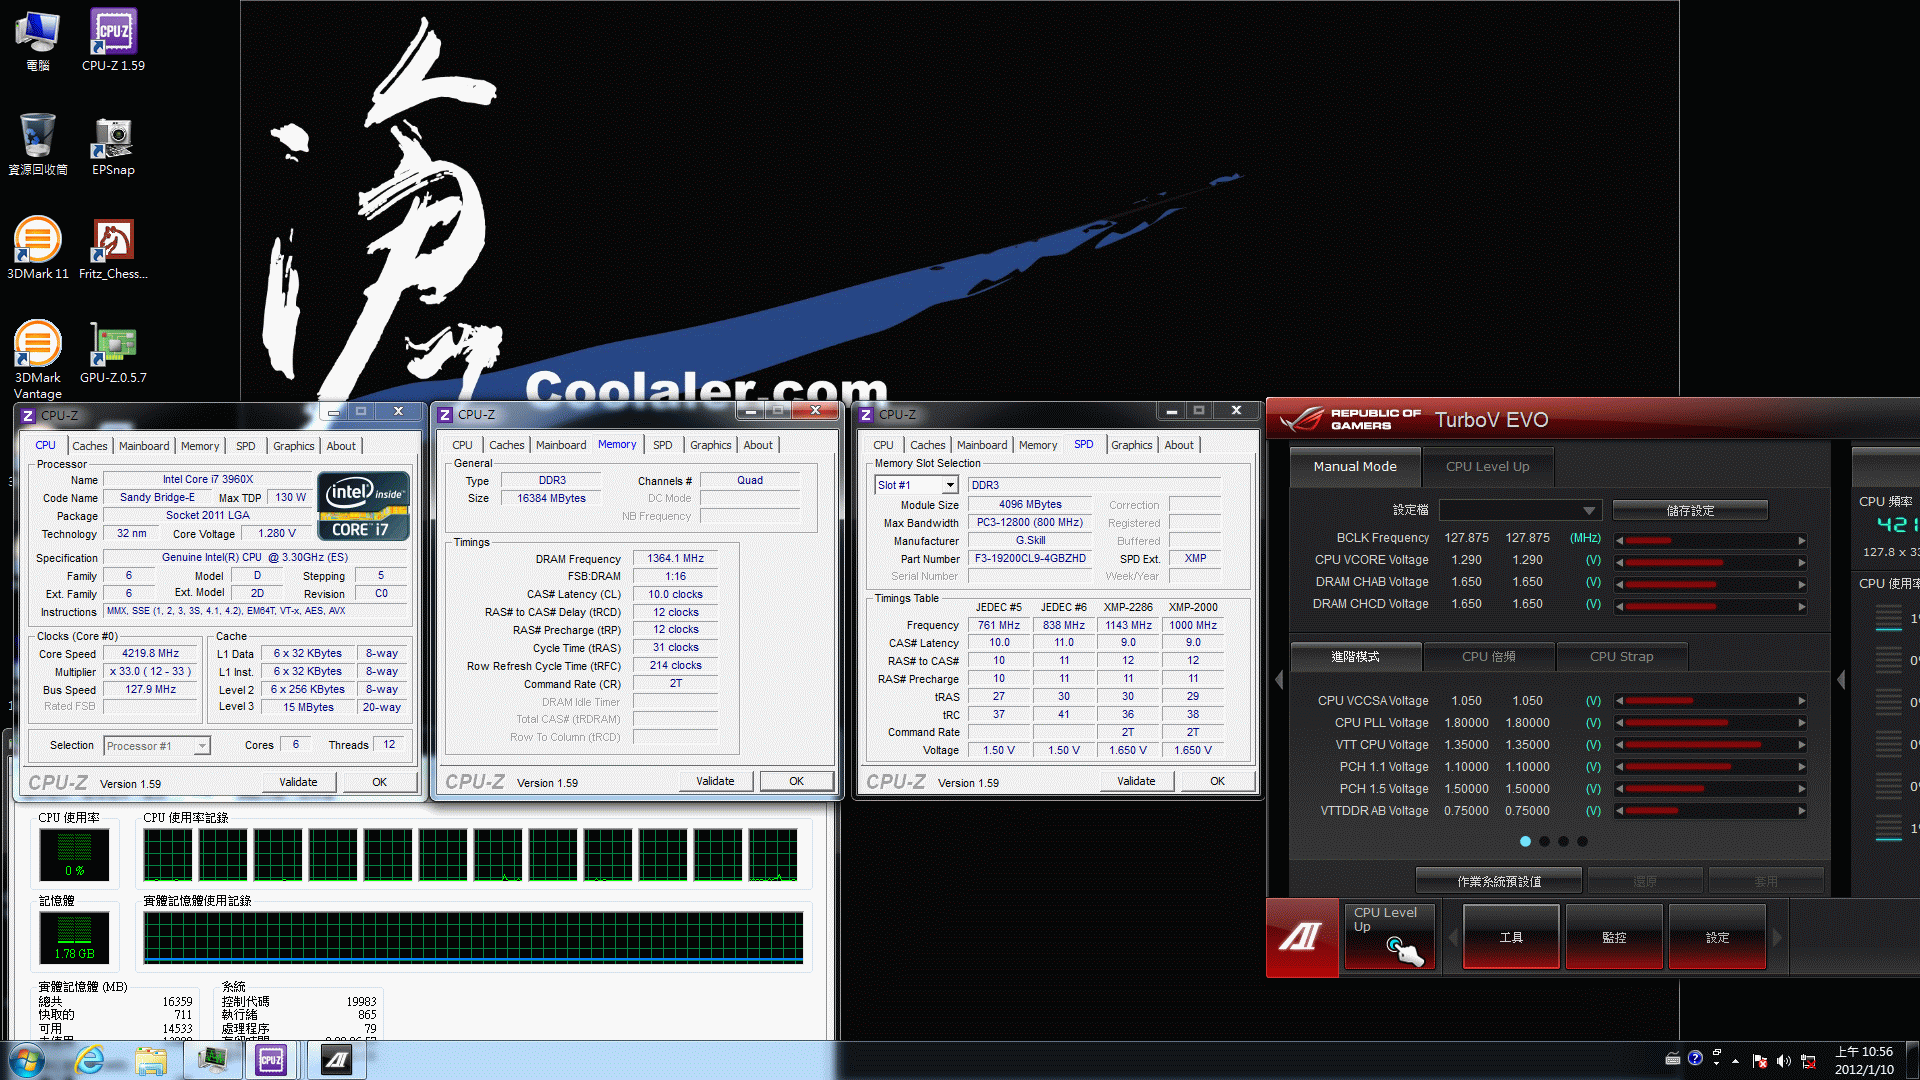This screenshot has width=1920, height=1080.
Task: Open About tab in the SPD CPU-Z window
Action: pos(1179,445)
